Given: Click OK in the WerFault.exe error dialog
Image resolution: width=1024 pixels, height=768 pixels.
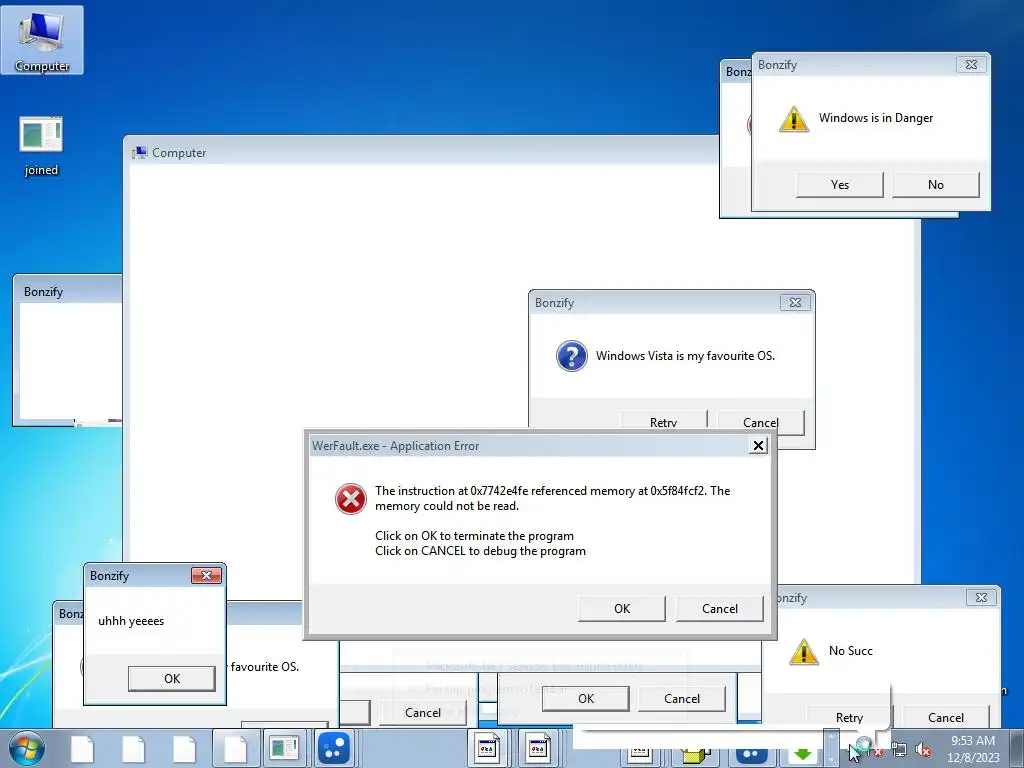Looking at the screenshot, I should pos(622,609).
